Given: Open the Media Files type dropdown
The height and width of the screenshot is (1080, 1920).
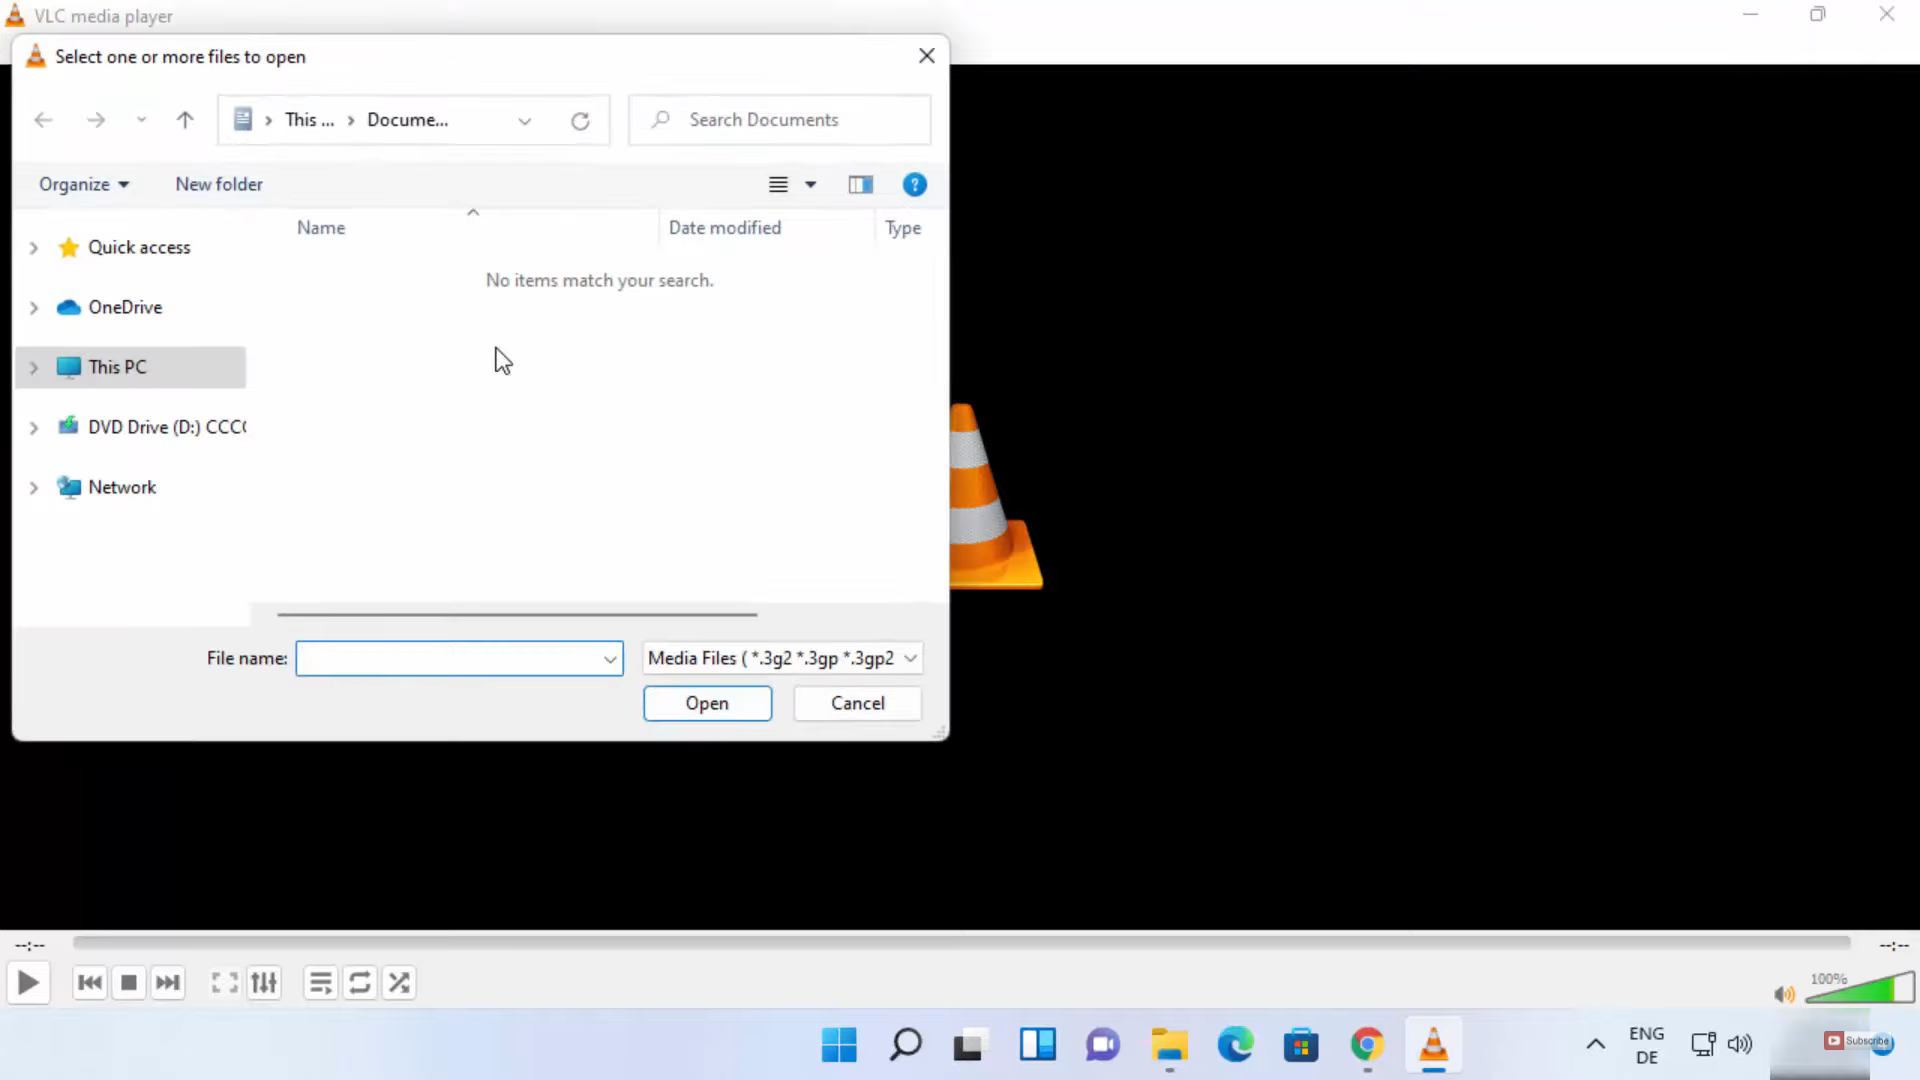Looking at the screenshot, I should tap(910, 658).
